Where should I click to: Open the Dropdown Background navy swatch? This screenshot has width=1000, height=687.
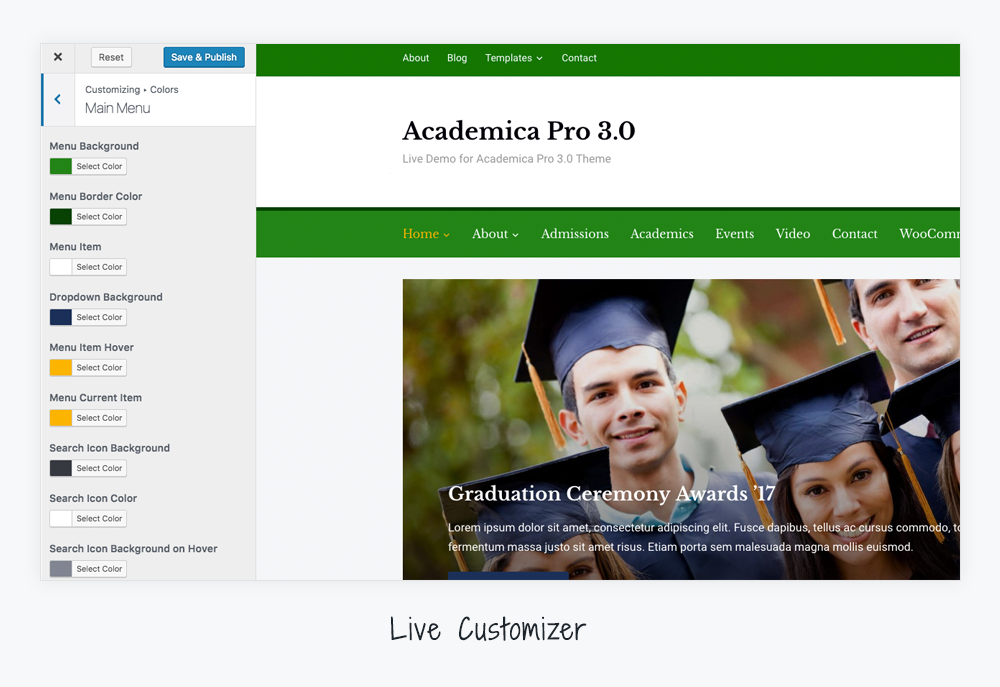tap(61, 318)
